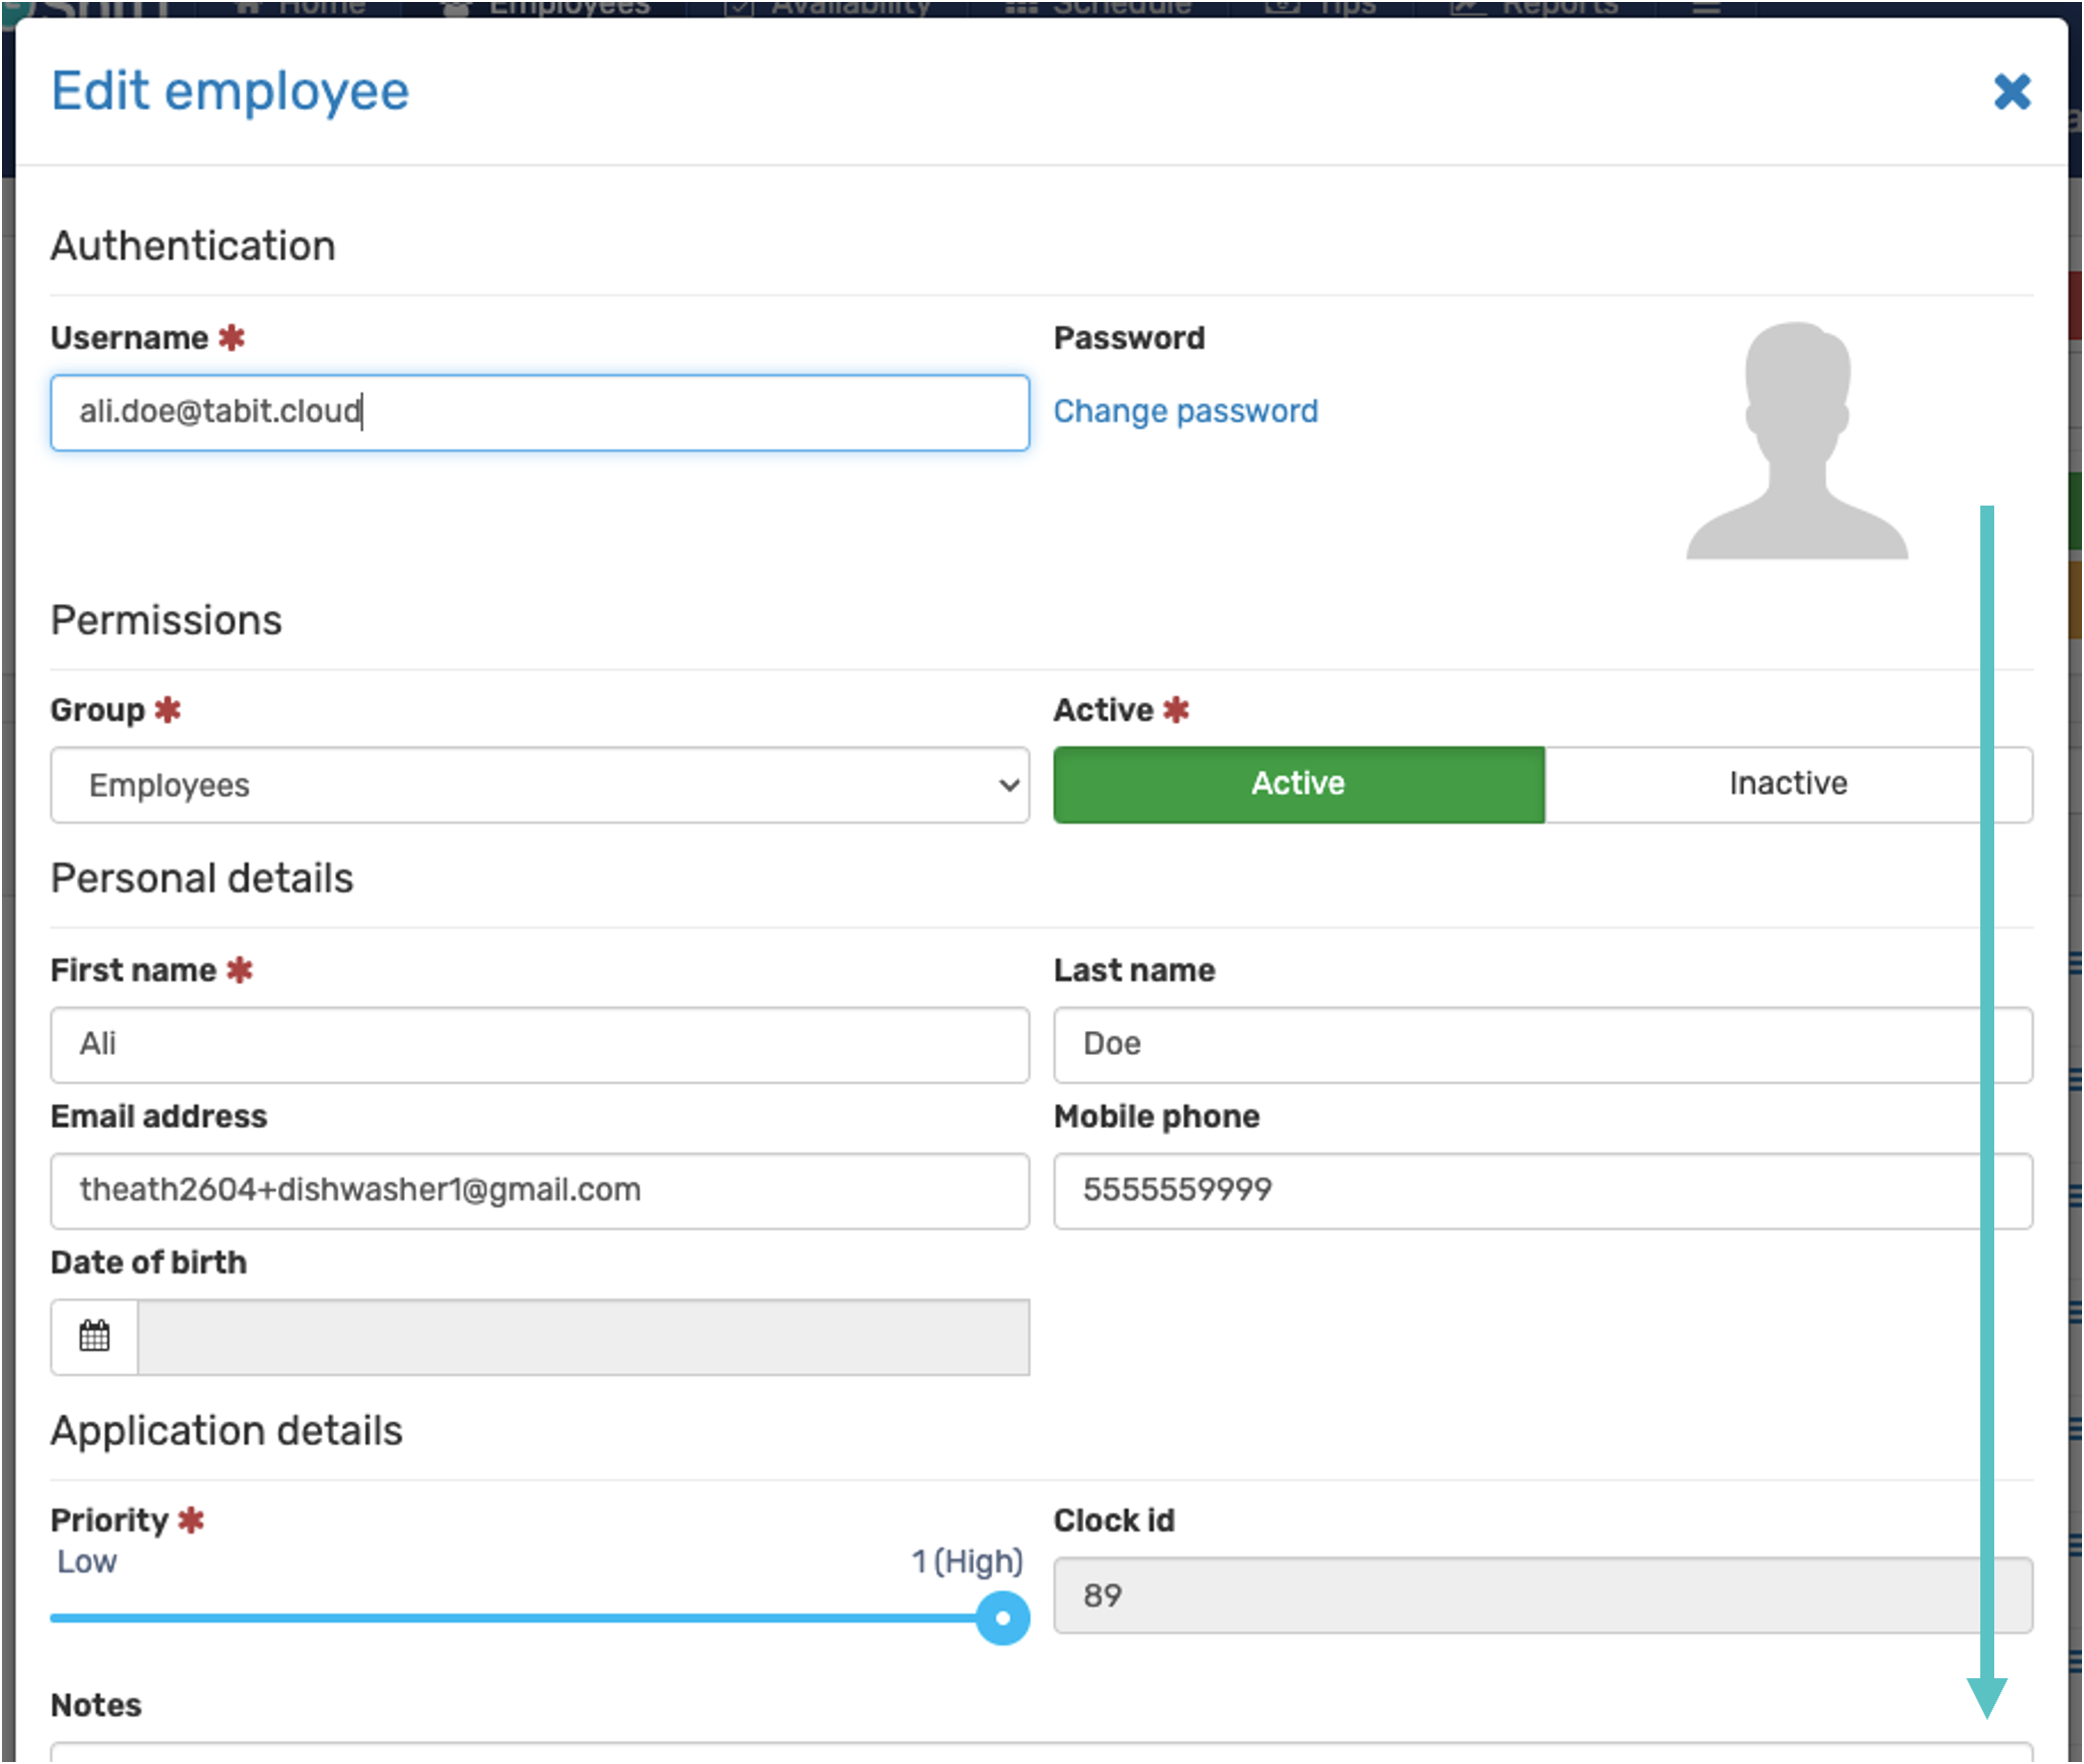Close the Edit employee dialog

coord(2011,92)
